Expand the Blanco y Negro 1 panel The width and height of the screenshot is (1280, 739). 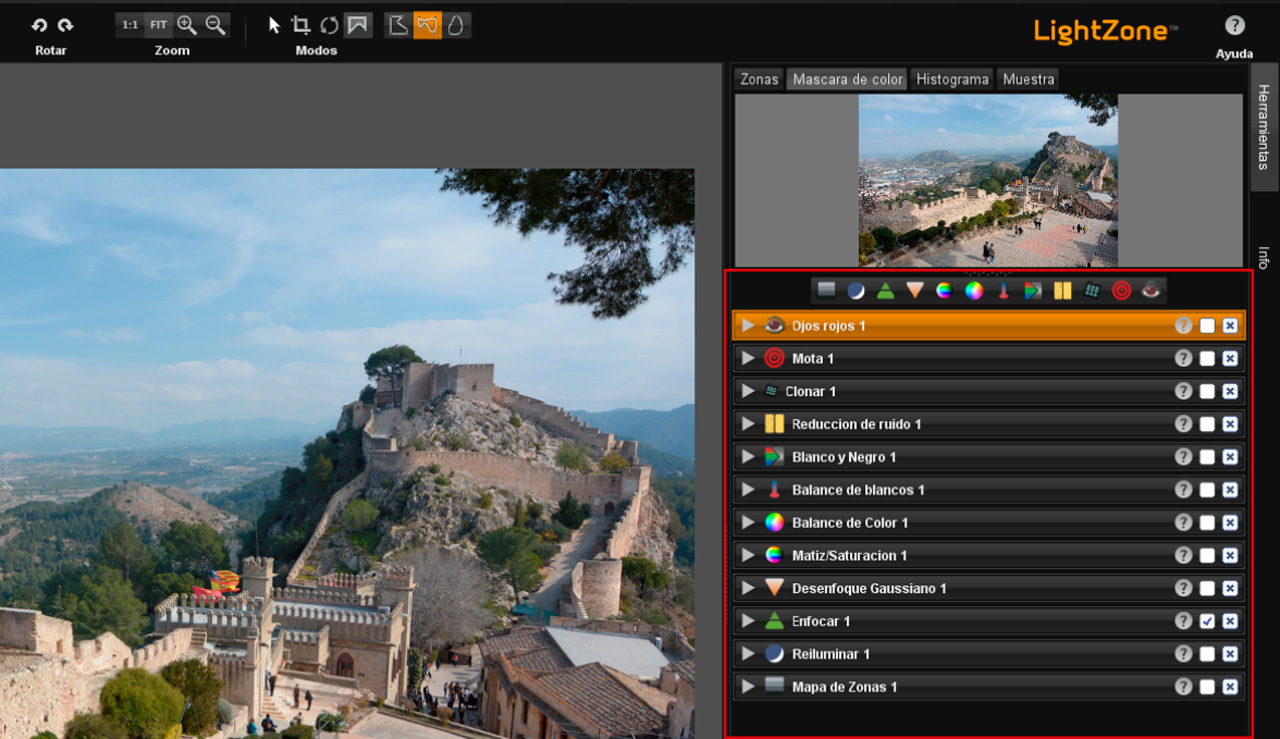point(747,456)
